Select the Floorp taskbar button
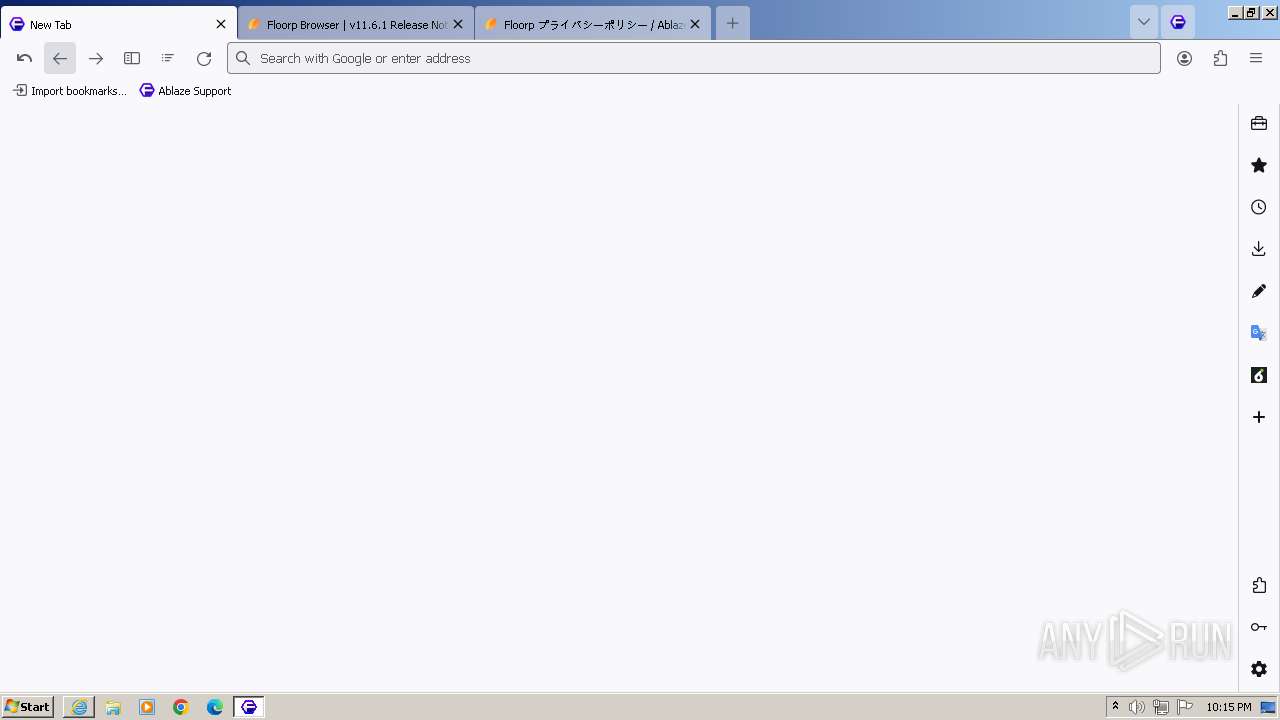 (x=249, y=707)
